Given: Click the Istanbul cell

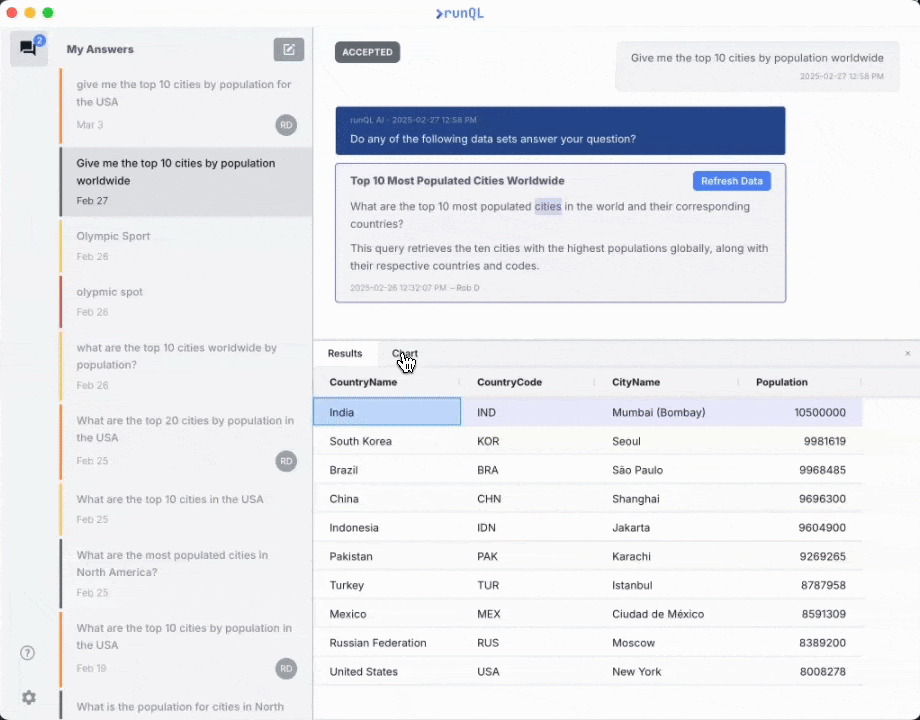Looking at the screenshot, I should click(x=669, y=585).
